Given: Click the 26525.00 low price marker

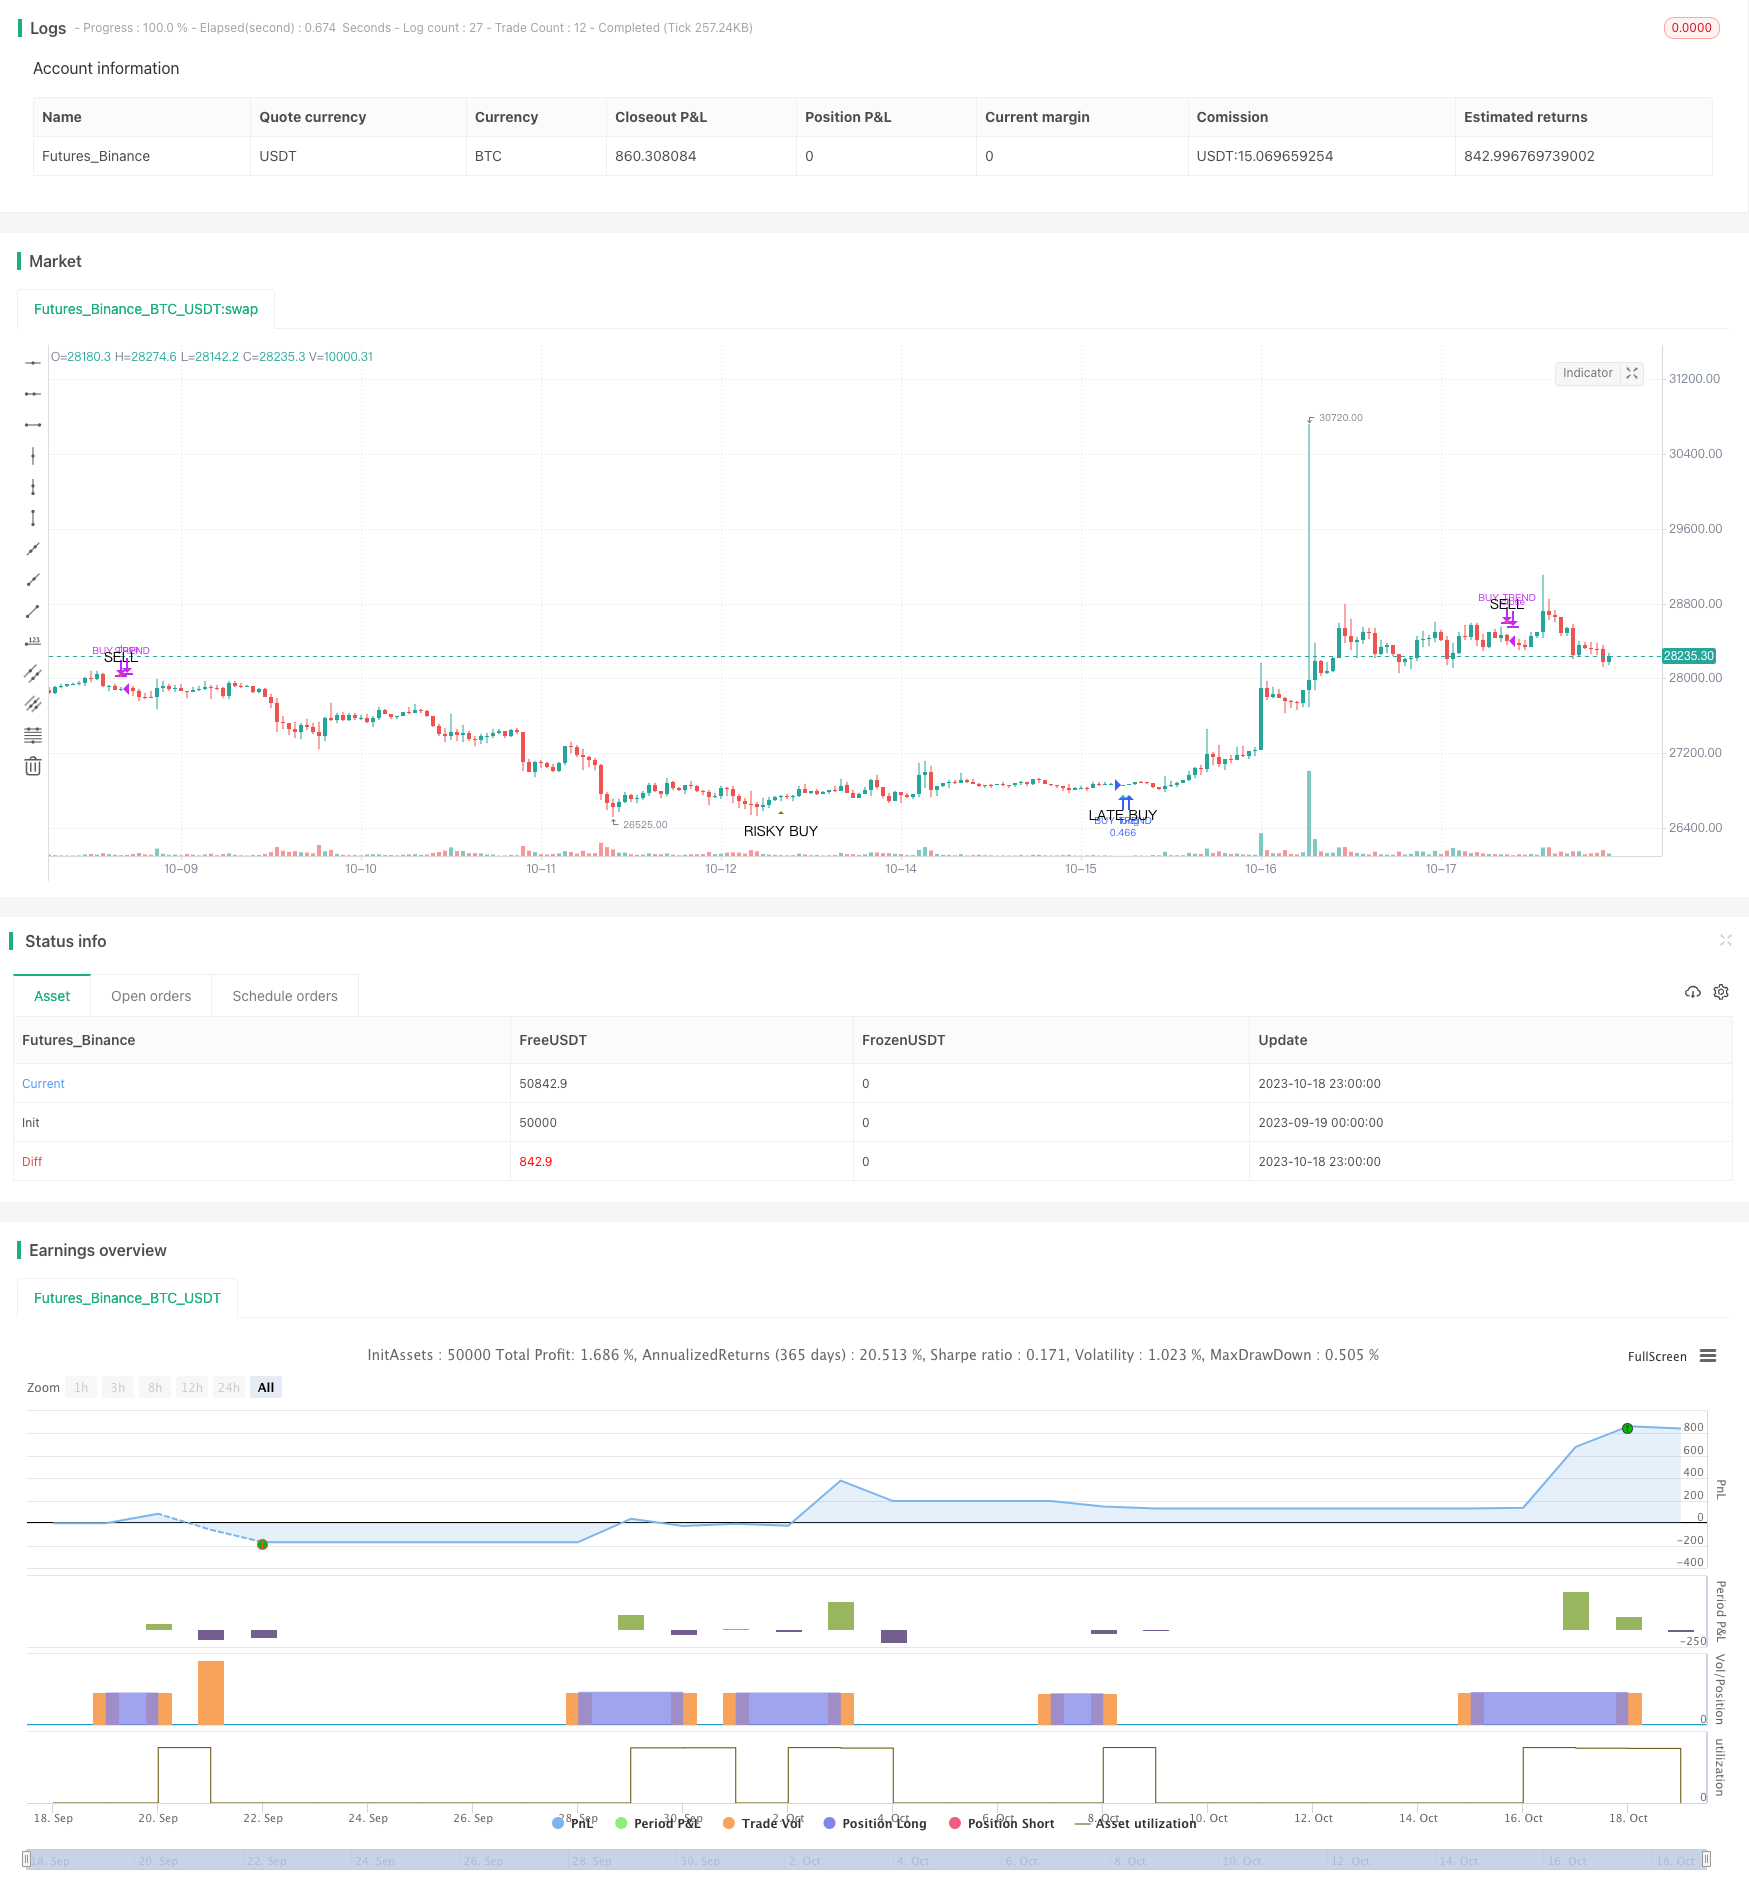Looking at the screenshot, I should 645,825.
